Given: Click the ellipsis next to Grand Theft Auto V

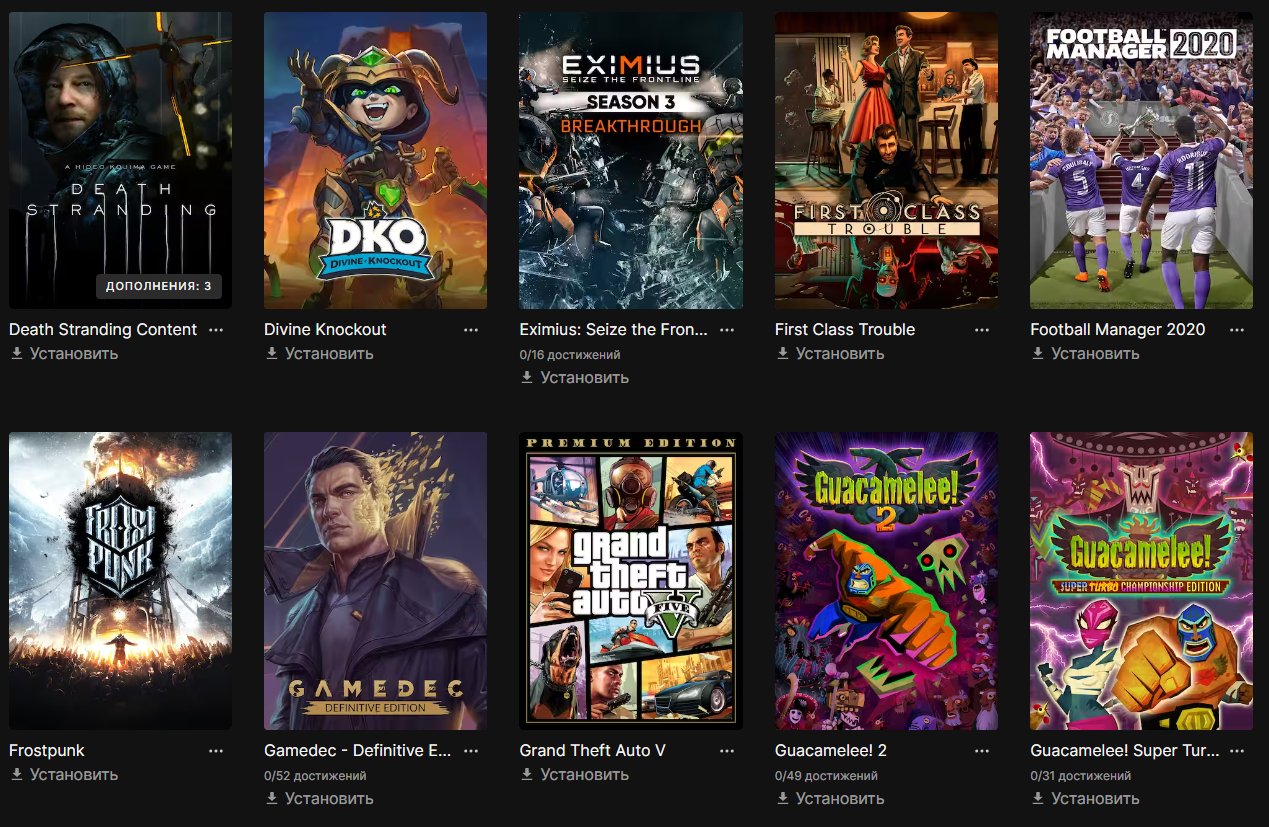Looking at the screenshot, I should [x=727, y=751].
